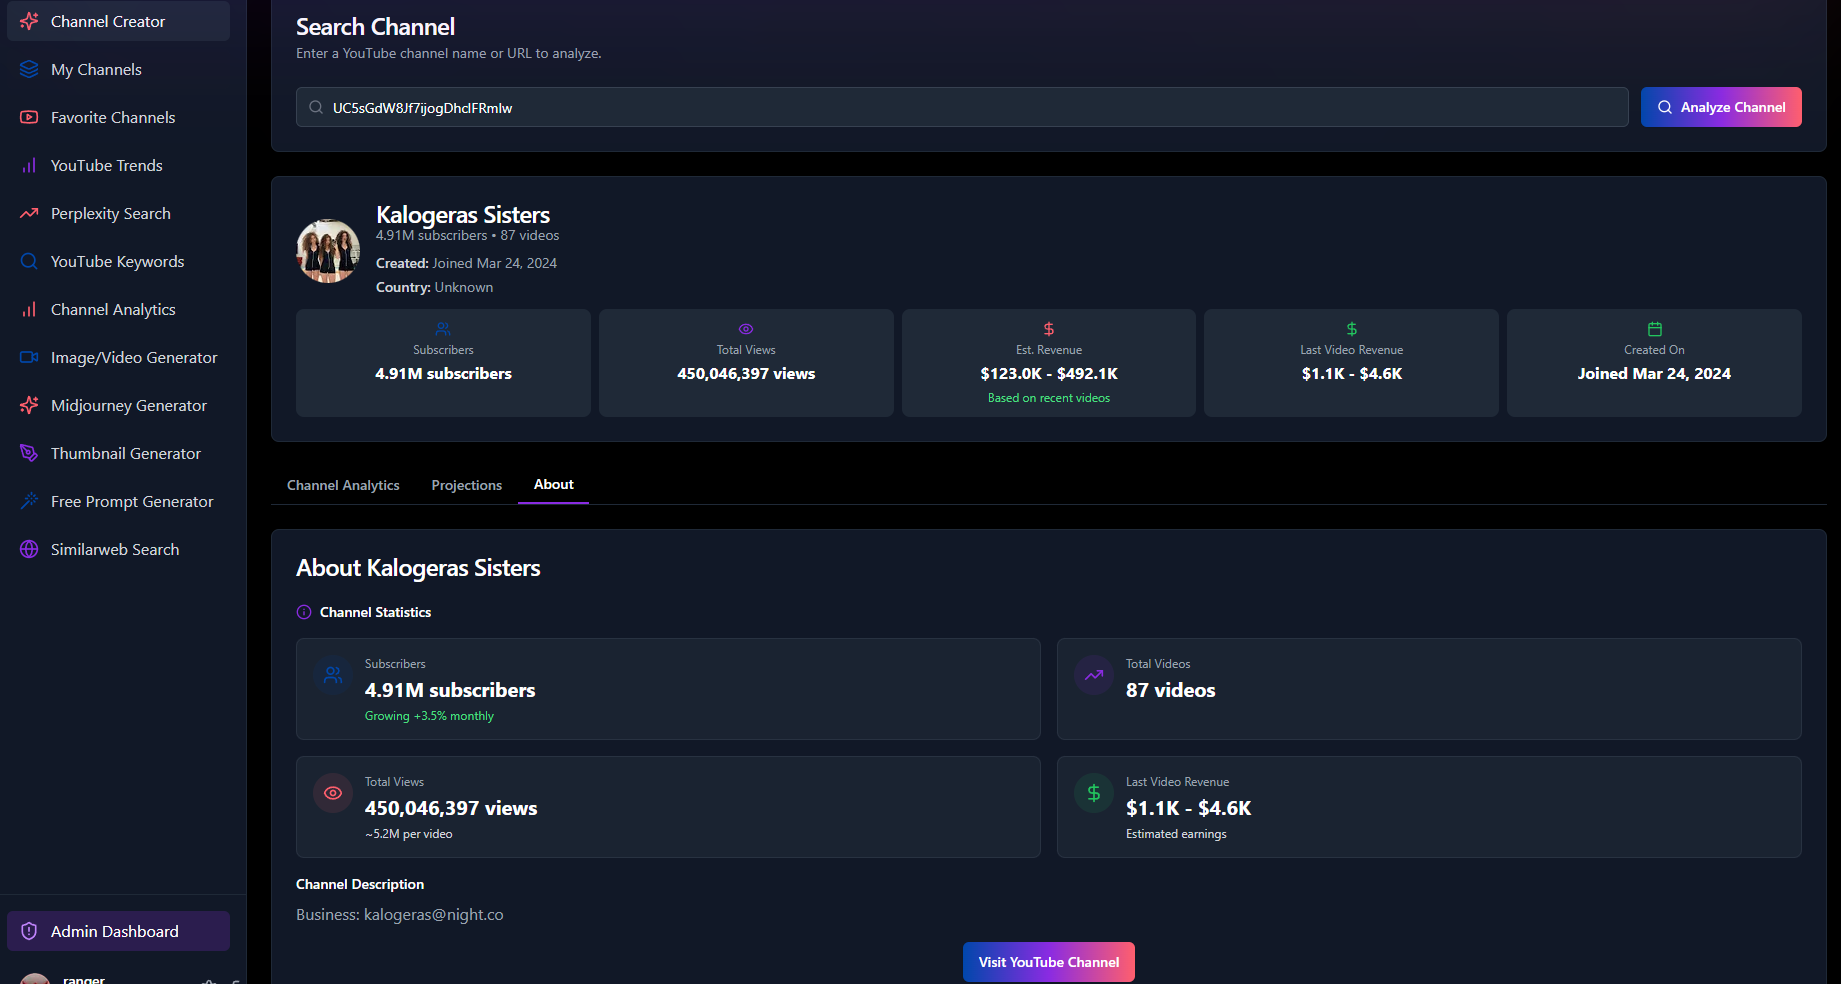The width and height of the screenshot is (1841, 984).
Task: Click the Growing +3.5% monthly text
Action: (x=429, y=716)
